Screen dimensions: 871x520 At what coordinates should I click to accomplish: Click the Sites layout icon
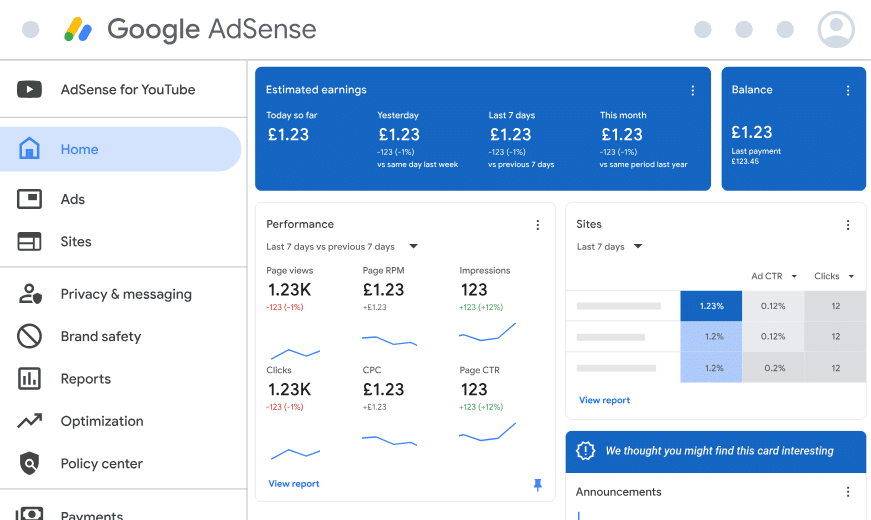[29, 242]
